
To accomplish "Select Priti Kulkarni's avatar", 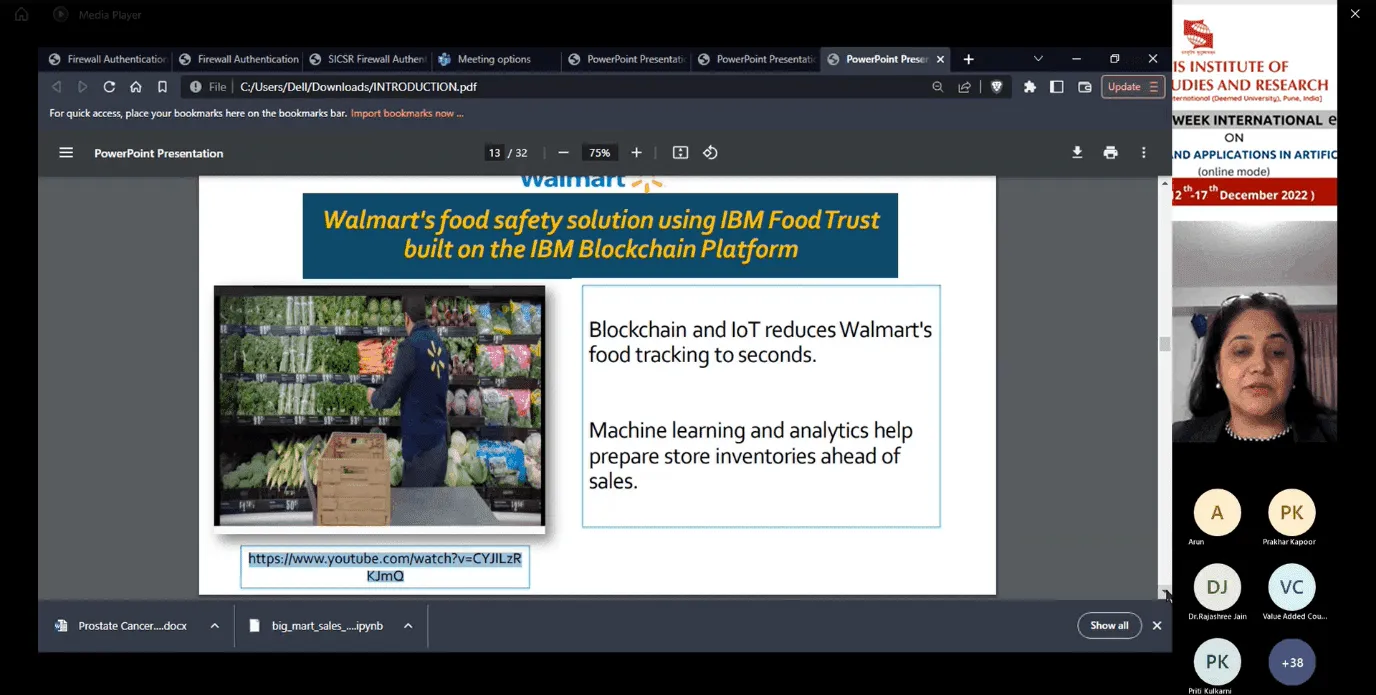I will tap(1217, 662).
